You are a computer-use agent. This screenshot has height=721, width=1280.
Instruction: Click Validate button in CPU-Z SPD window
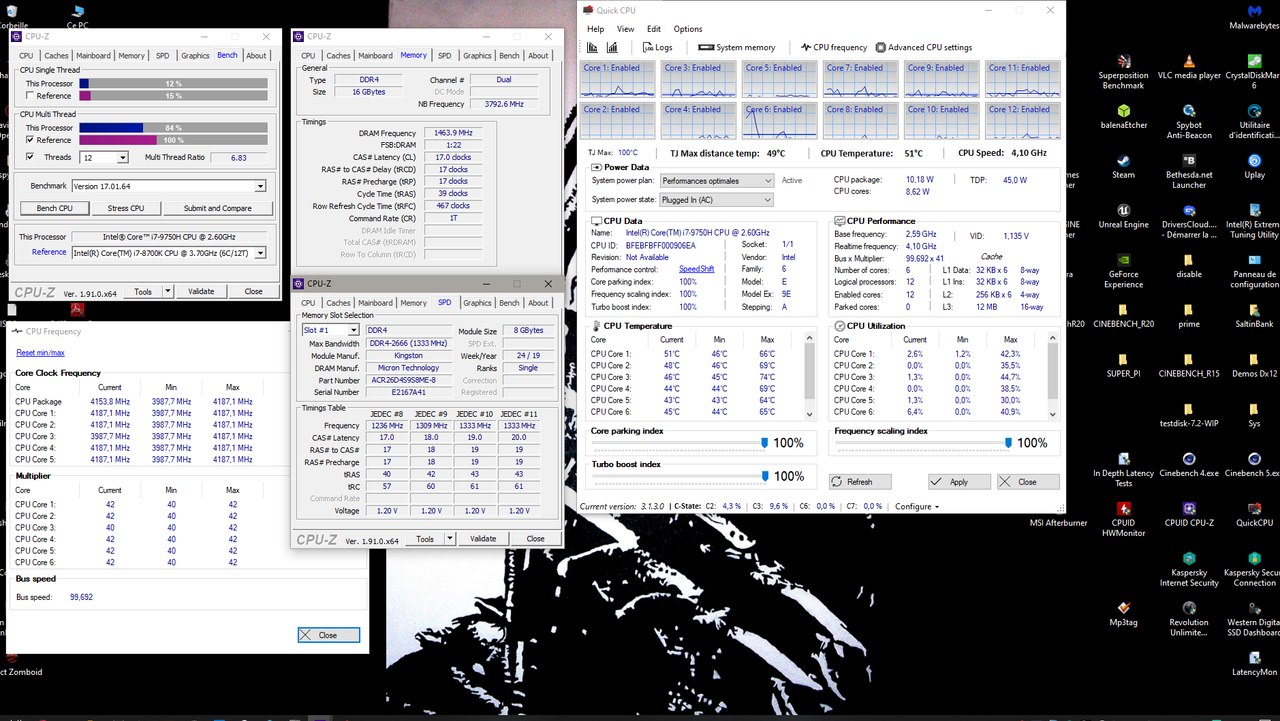coord(483,538)
